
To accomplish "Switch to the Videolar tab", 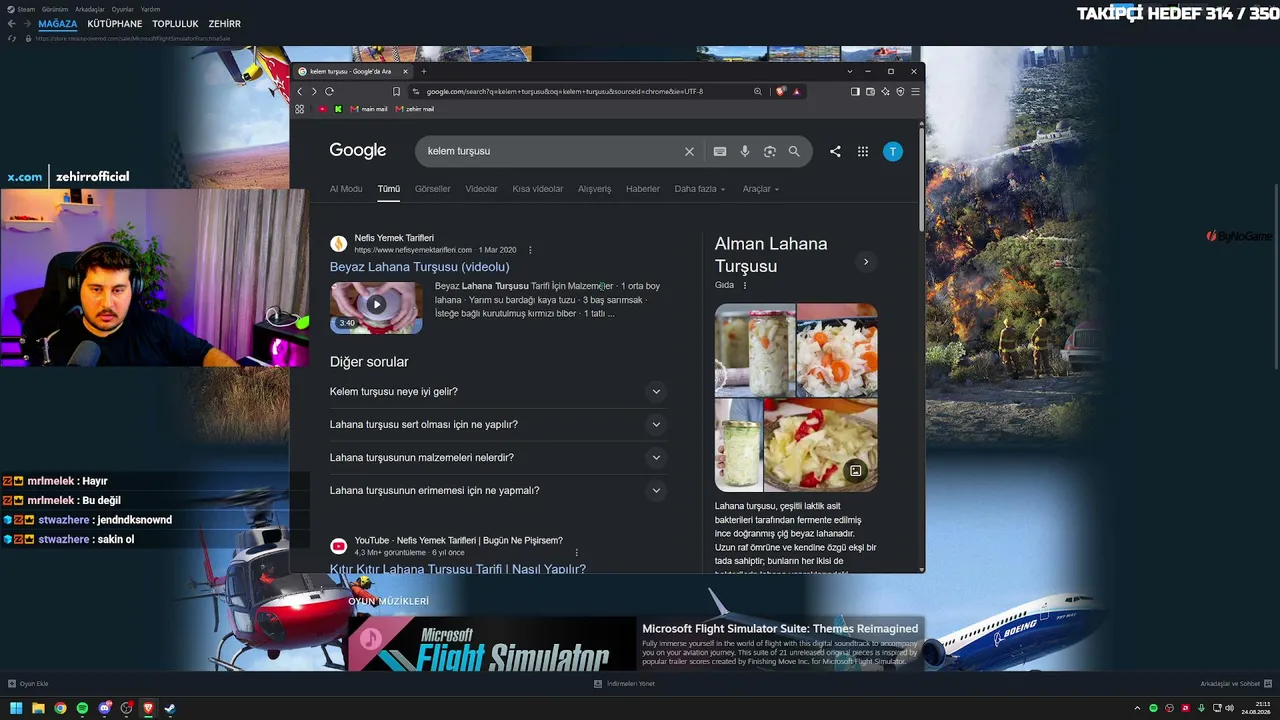I will point(481,189).
